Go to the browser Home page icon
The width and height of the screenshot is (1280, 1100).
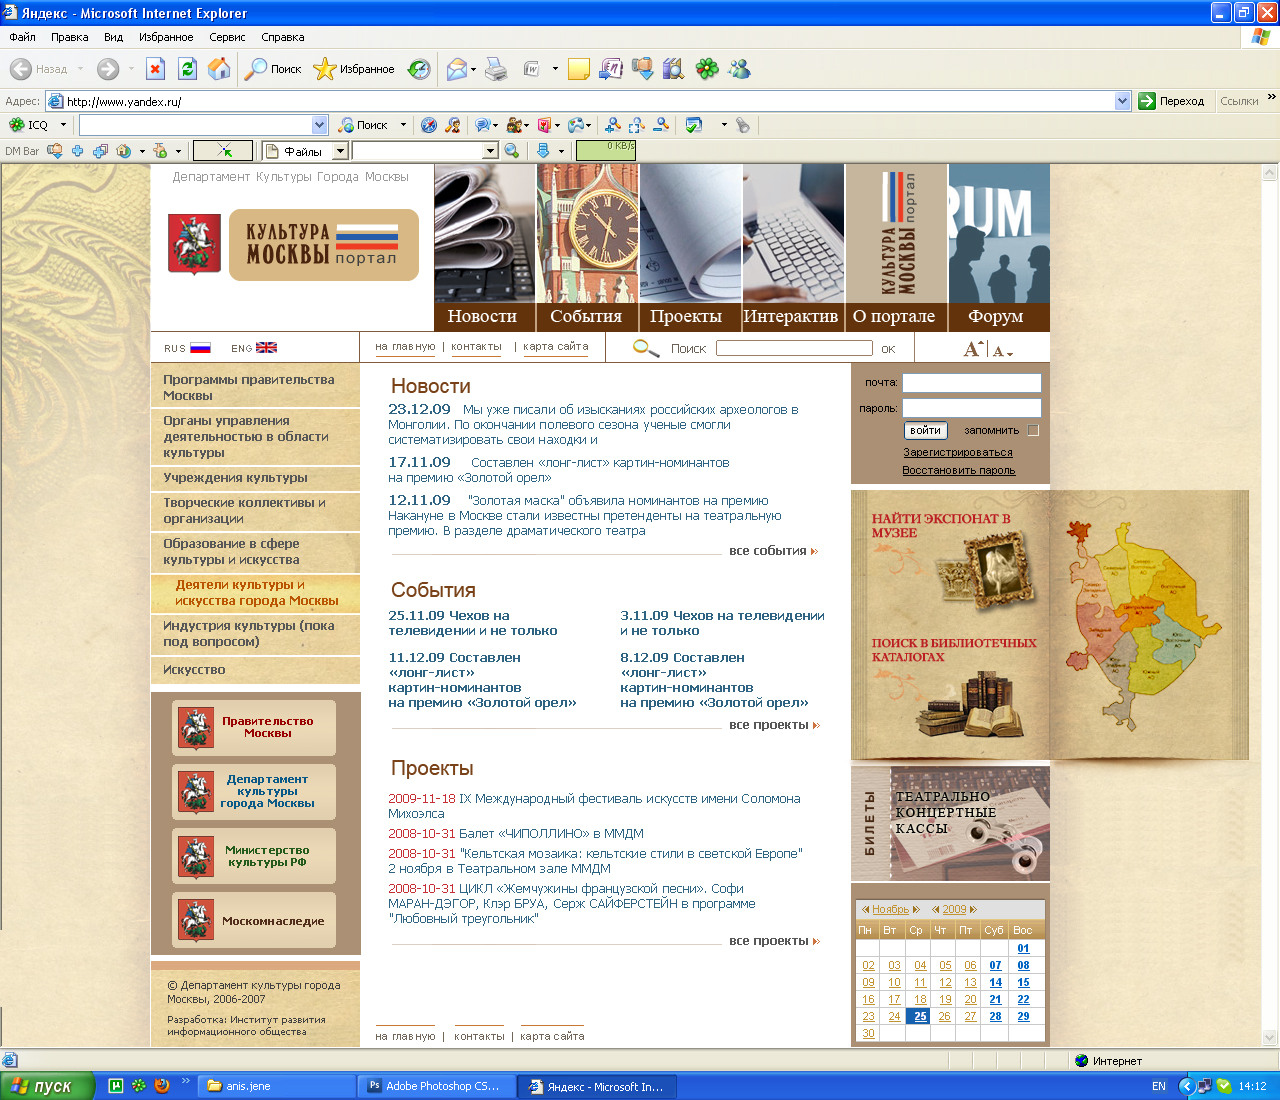point(219,69)
